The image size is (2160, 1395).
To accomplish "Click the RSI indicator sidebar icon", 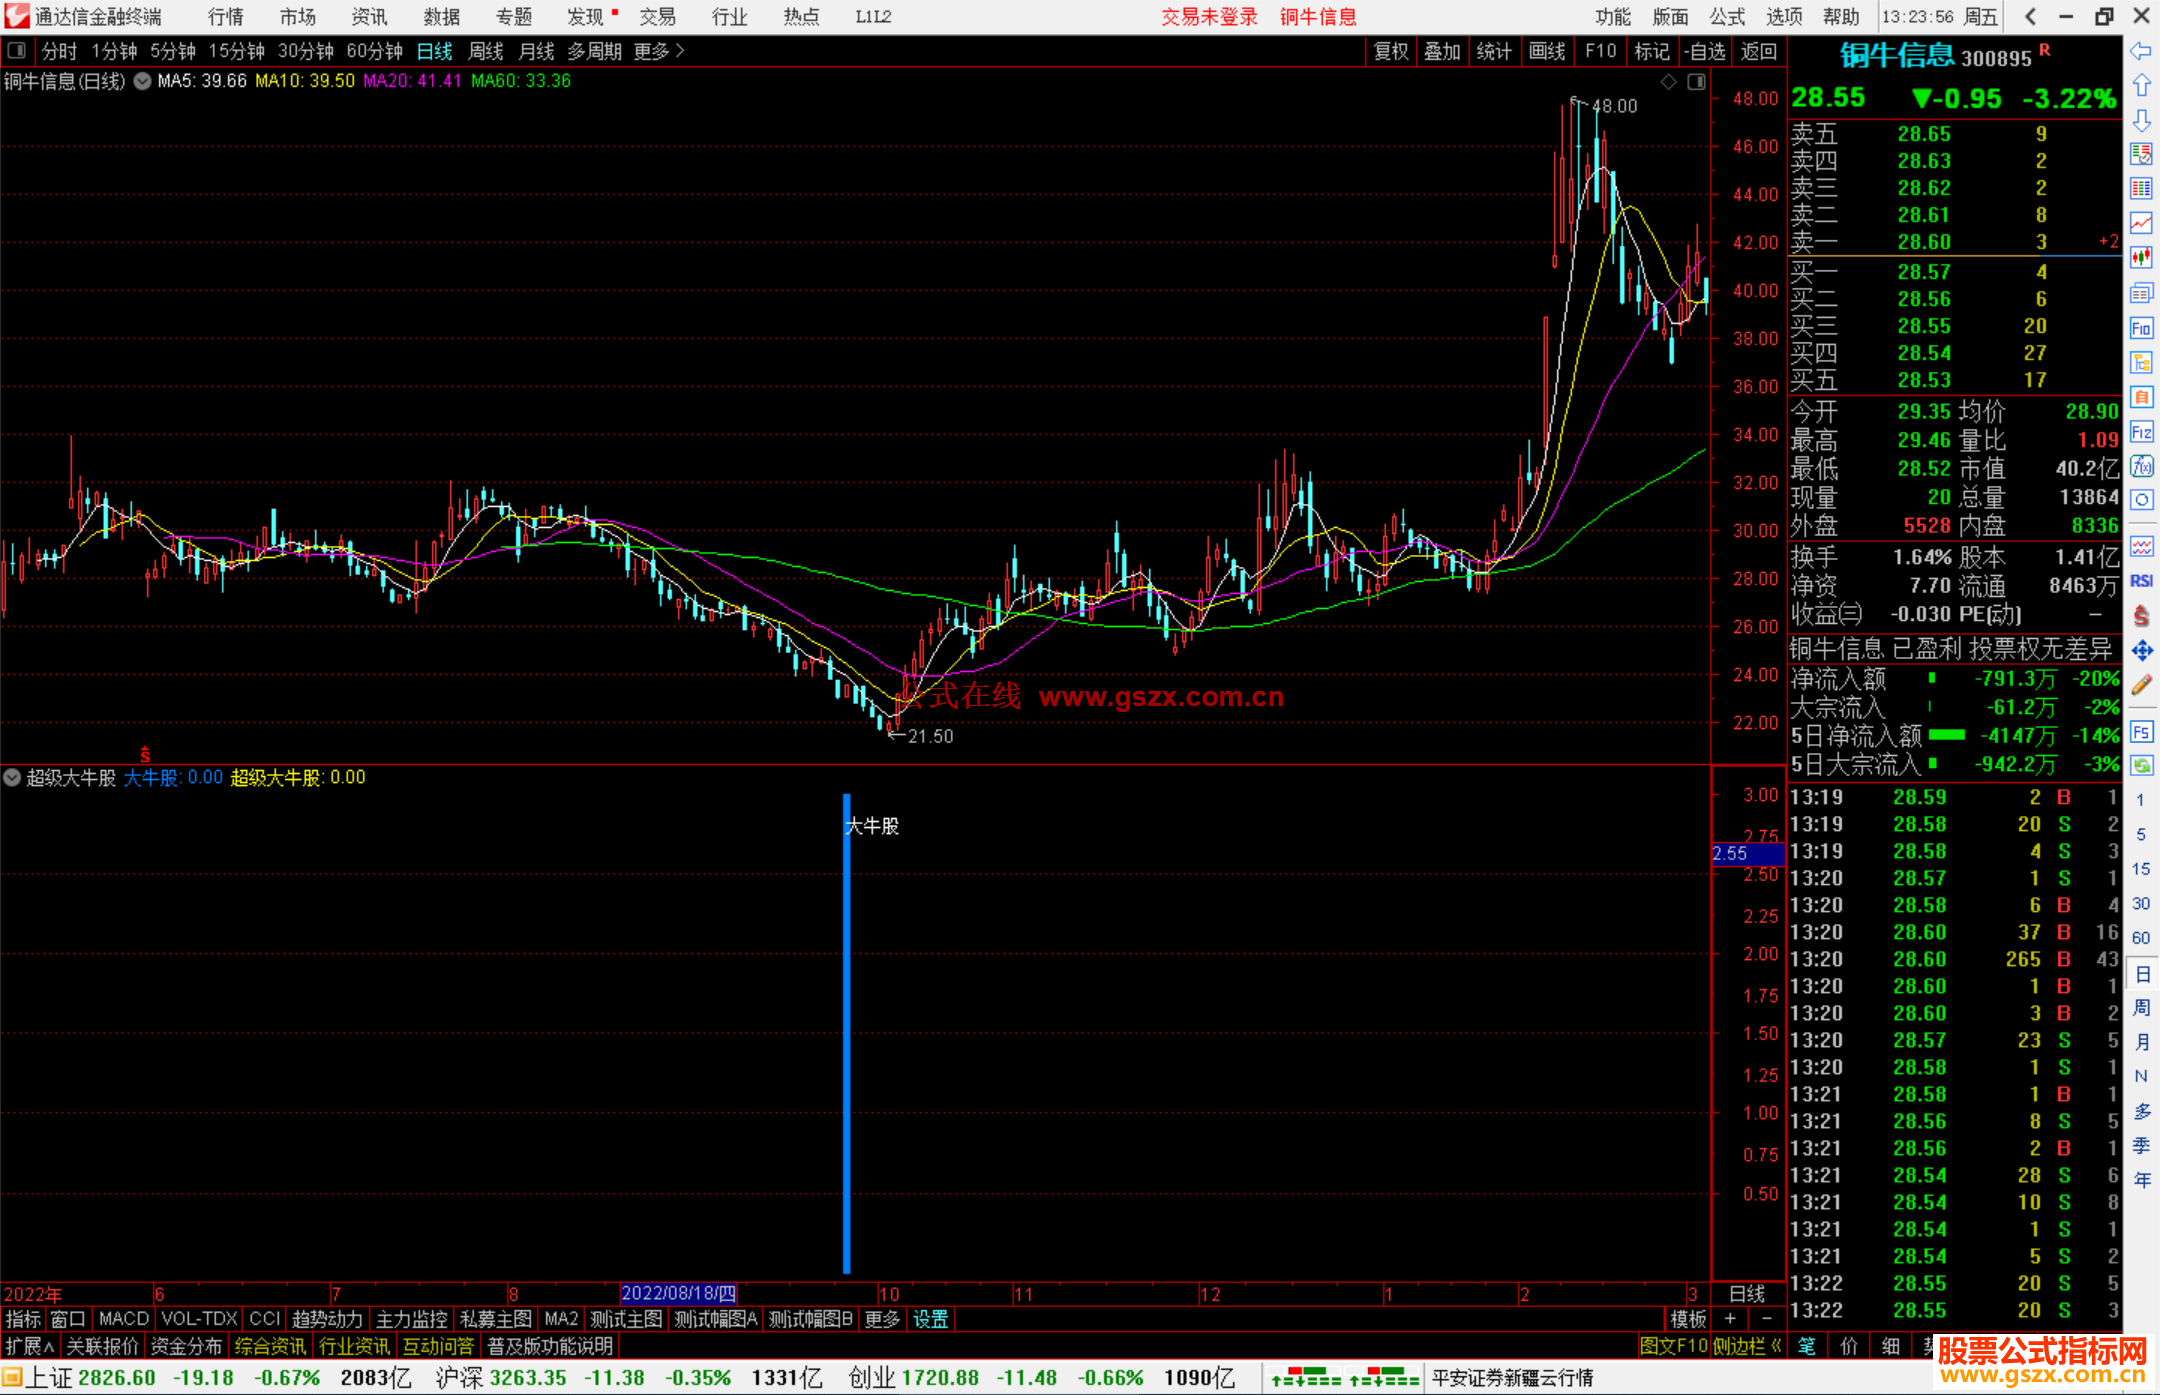I will 2141,581.
